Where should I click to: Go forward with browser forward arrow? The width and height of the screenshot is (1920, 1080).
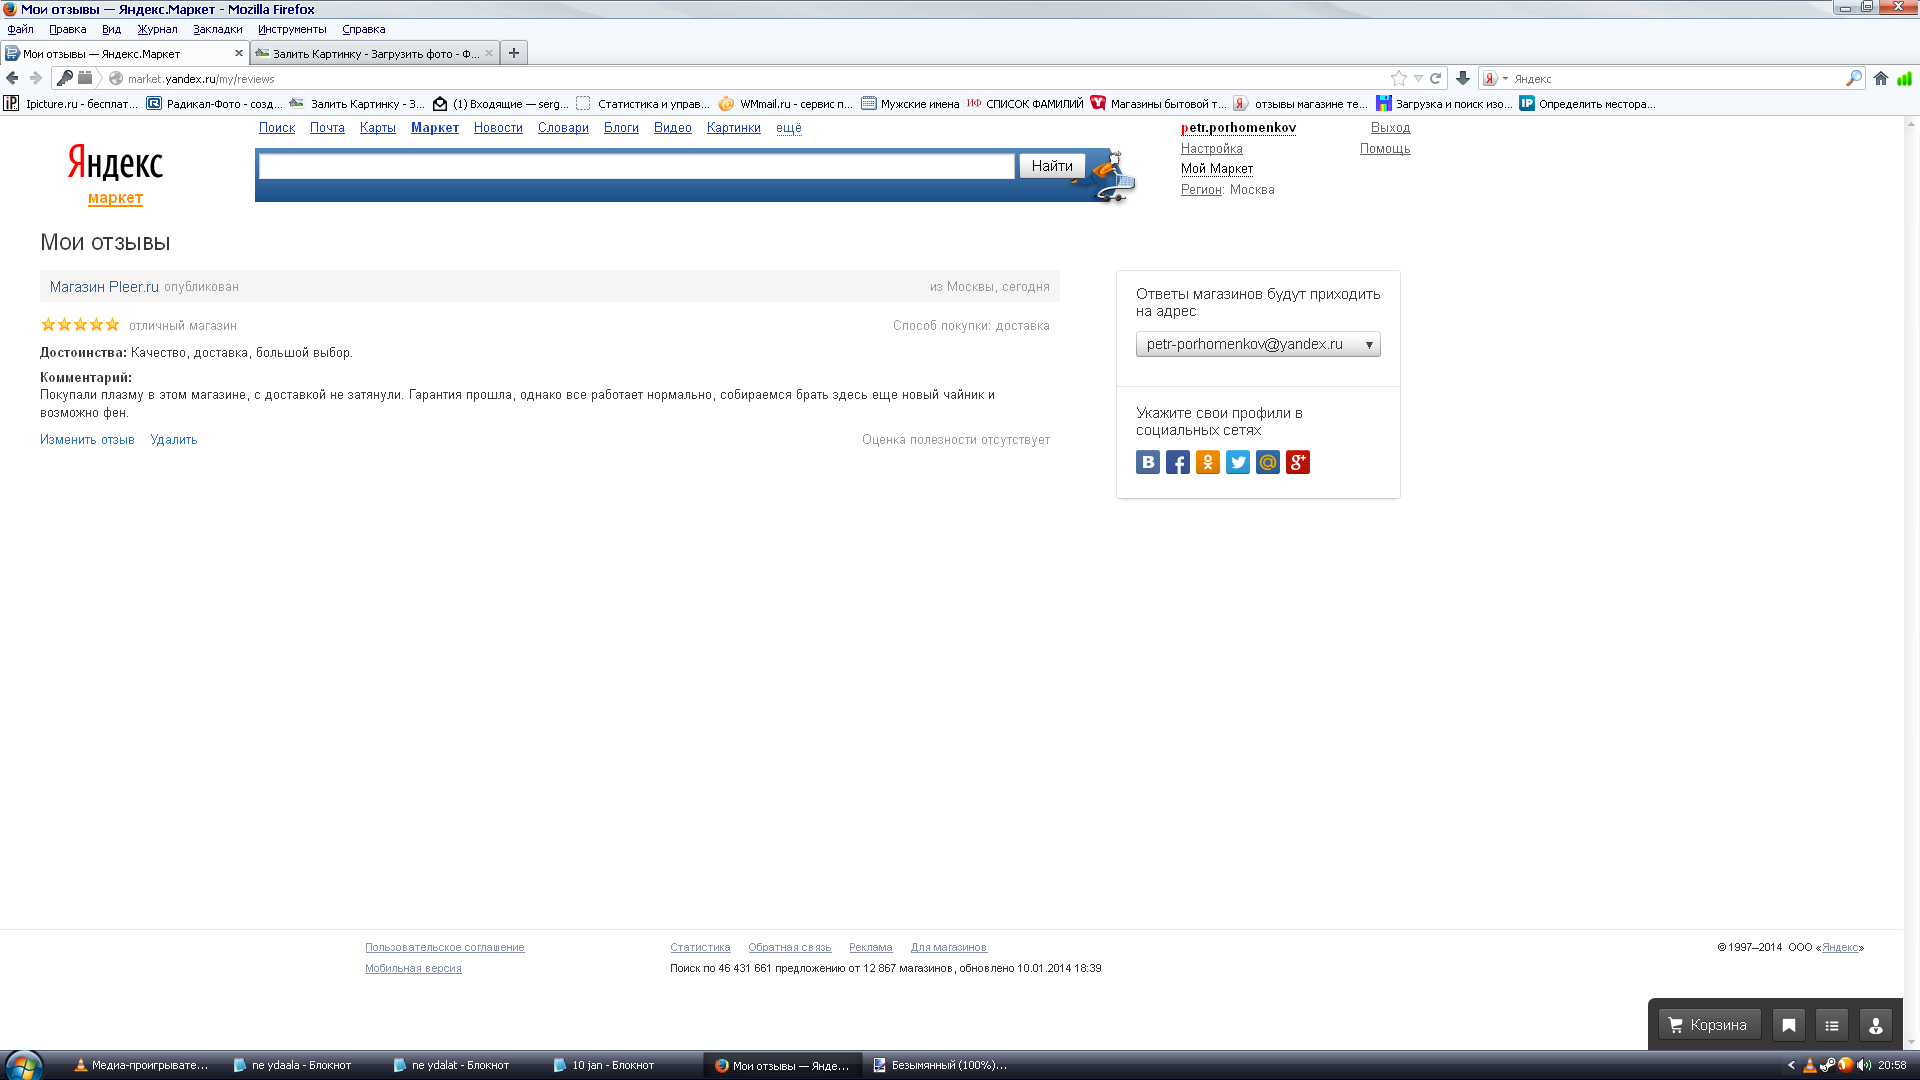36,78
